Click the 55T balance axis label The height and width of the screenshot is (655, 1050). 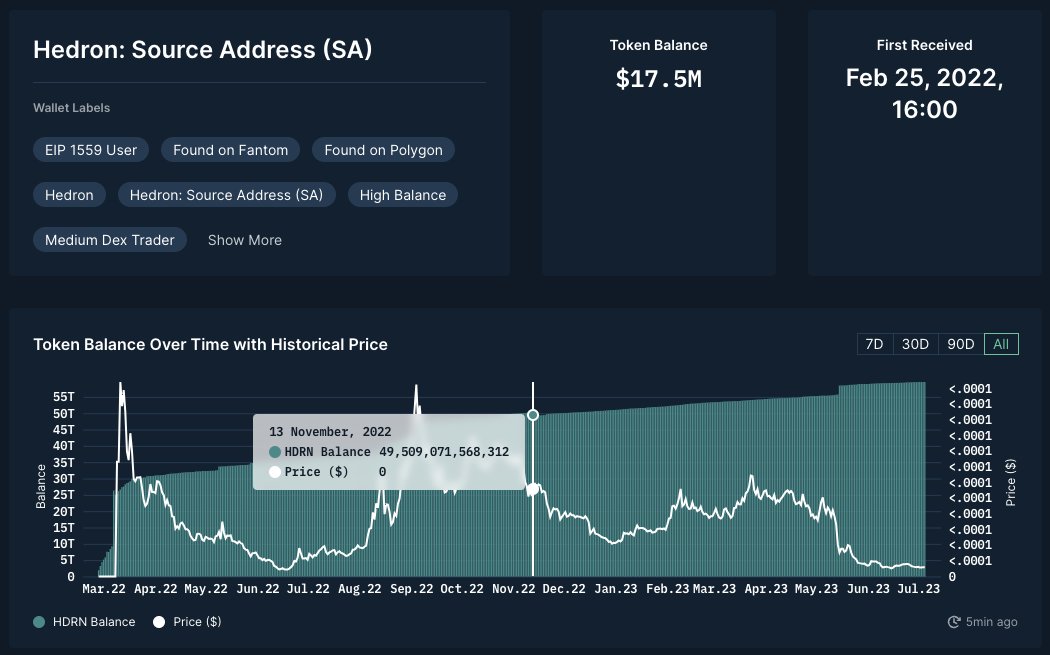pyautogui.click(x=64, y=396)
